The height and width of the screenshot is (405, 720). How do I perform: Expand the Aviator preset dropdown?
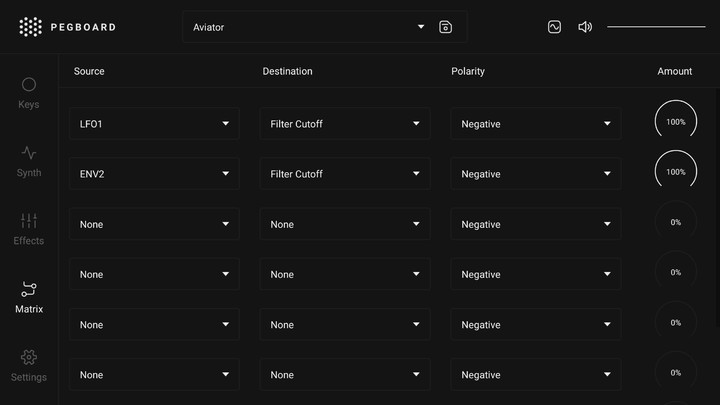(x=310, y=27)
